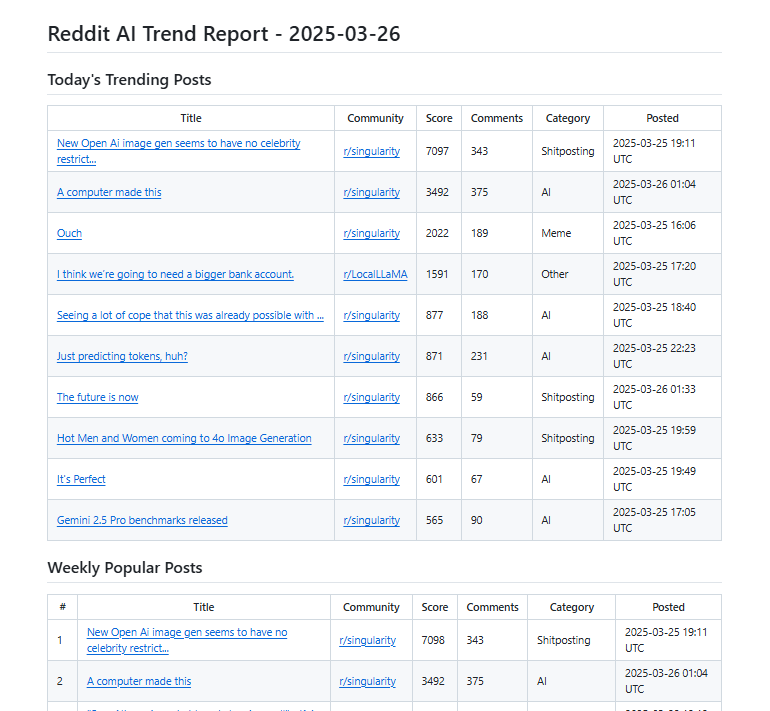Visit r/singularity link in Weekly rank 1 row
This screenshot has width=770, height=711.
click(x=367, y=640)
